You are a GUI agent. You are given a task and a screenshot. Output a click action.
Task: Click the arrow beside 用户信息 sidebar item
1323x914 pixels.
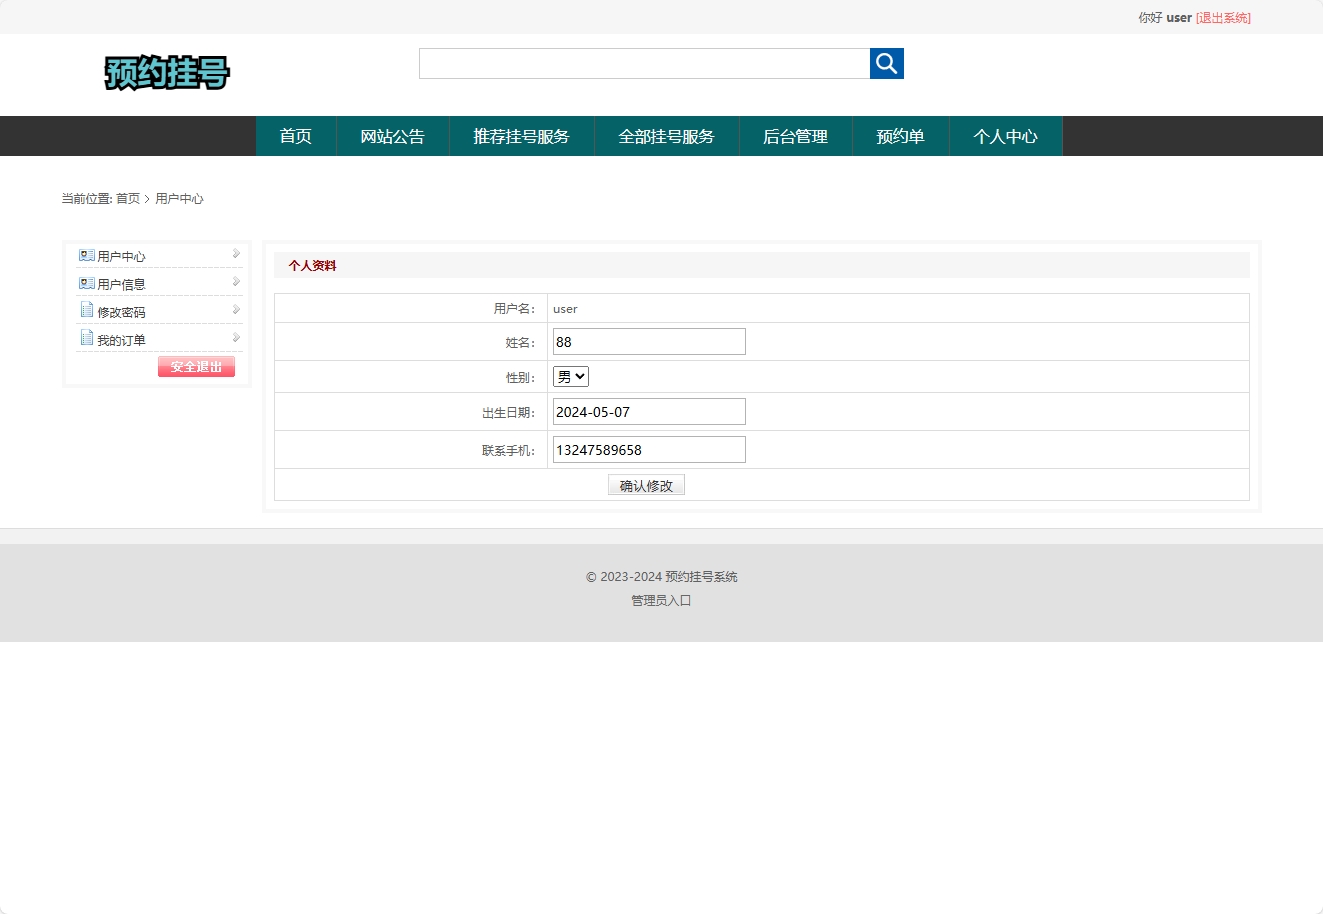click(x=236, y=282)
